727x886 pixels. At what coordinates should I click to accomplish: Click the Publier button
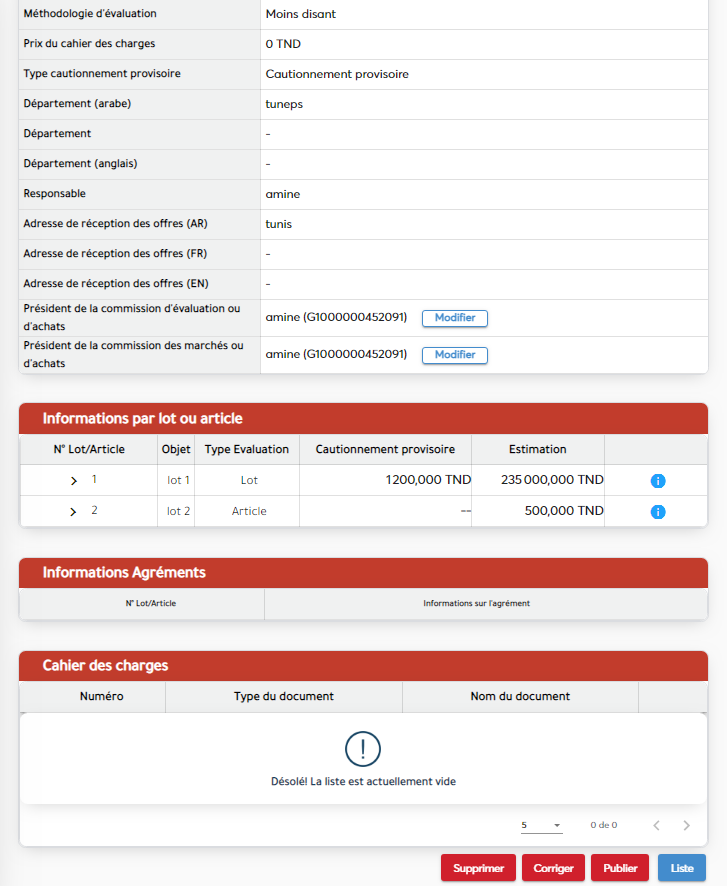[x=620, y=868]
